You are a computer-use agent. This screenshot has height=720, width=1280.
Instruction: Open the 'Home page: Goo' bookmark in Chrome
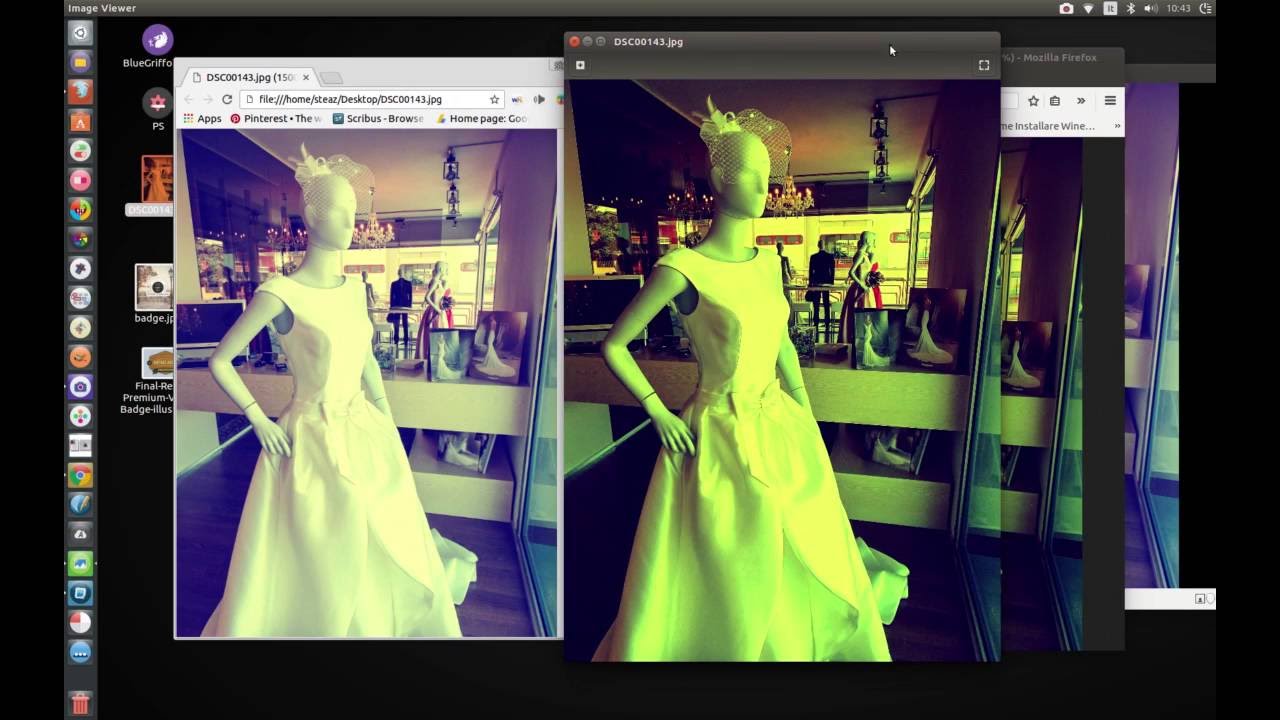coord(481,118)
